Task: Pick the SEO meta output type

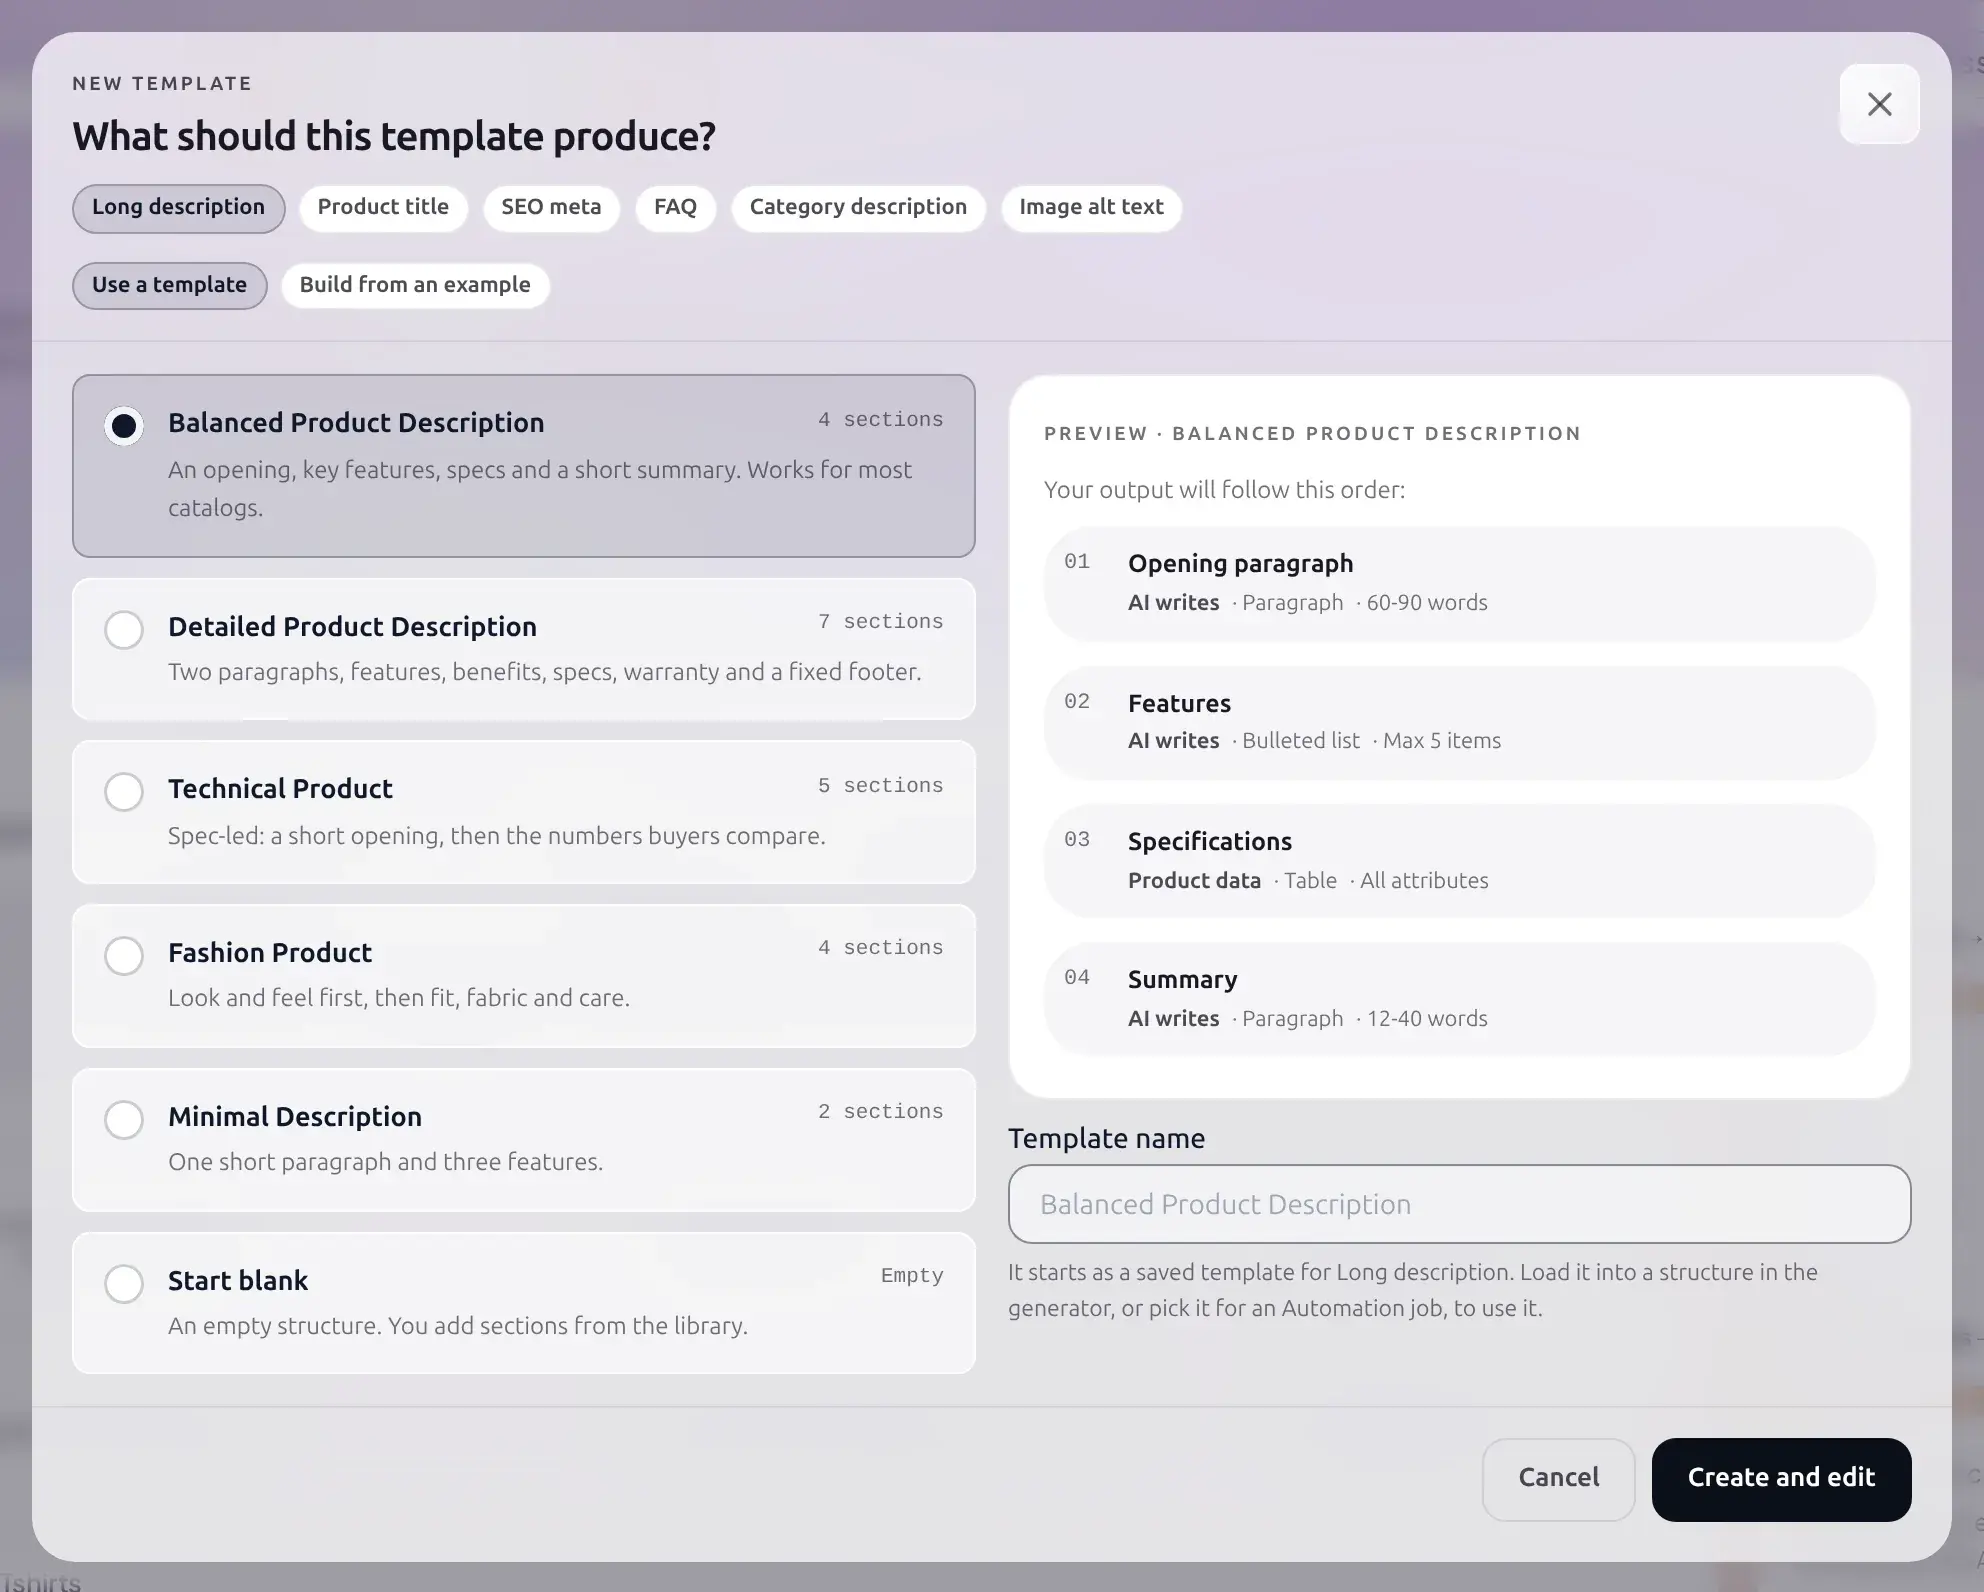Action: (551, 208)
